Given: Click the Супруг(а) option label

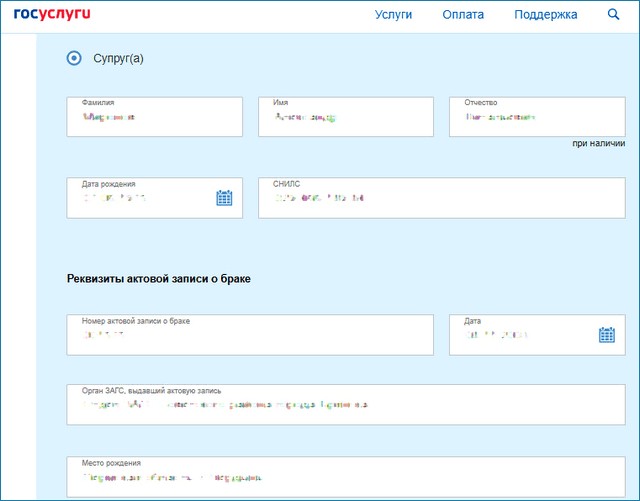Looking at the screenshot, I should pos(118,58).
